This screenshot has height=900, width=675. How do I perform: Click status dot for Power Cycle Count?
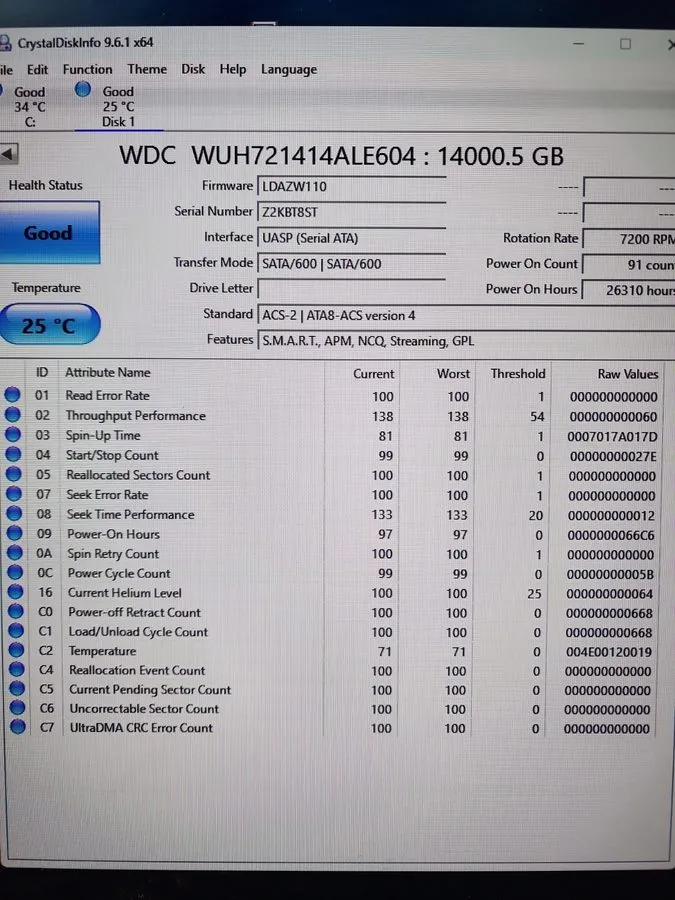[x=15, y=572]
